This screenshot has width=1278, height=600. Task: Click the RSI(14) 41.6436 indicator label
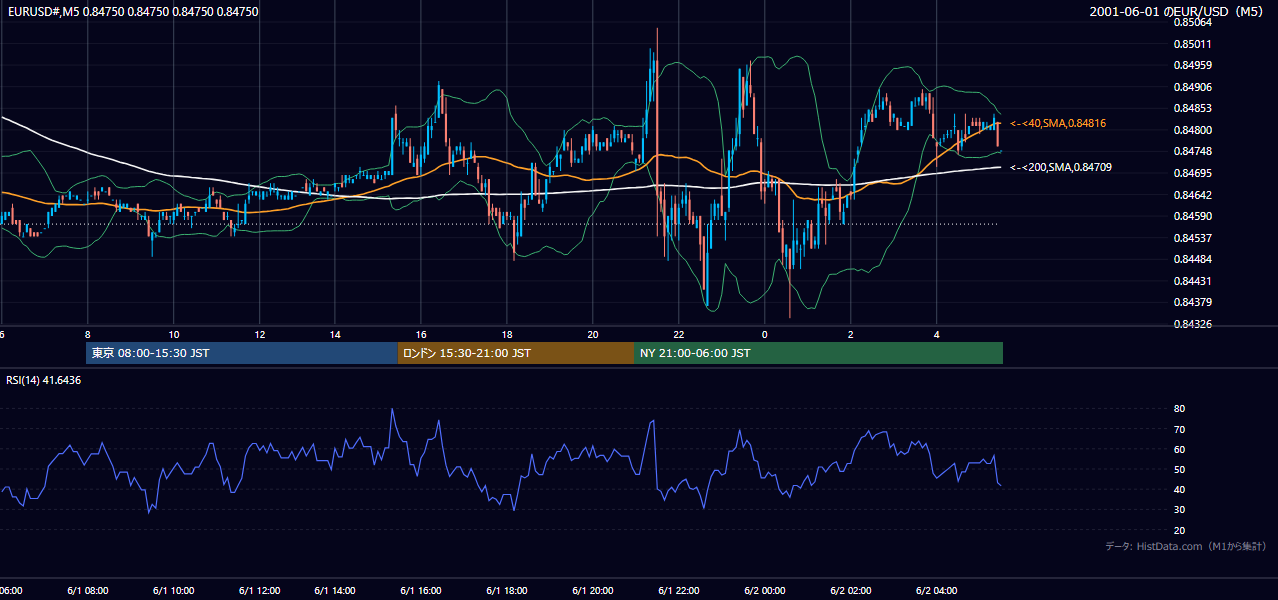pyautogui.click(x=44, y=380)
